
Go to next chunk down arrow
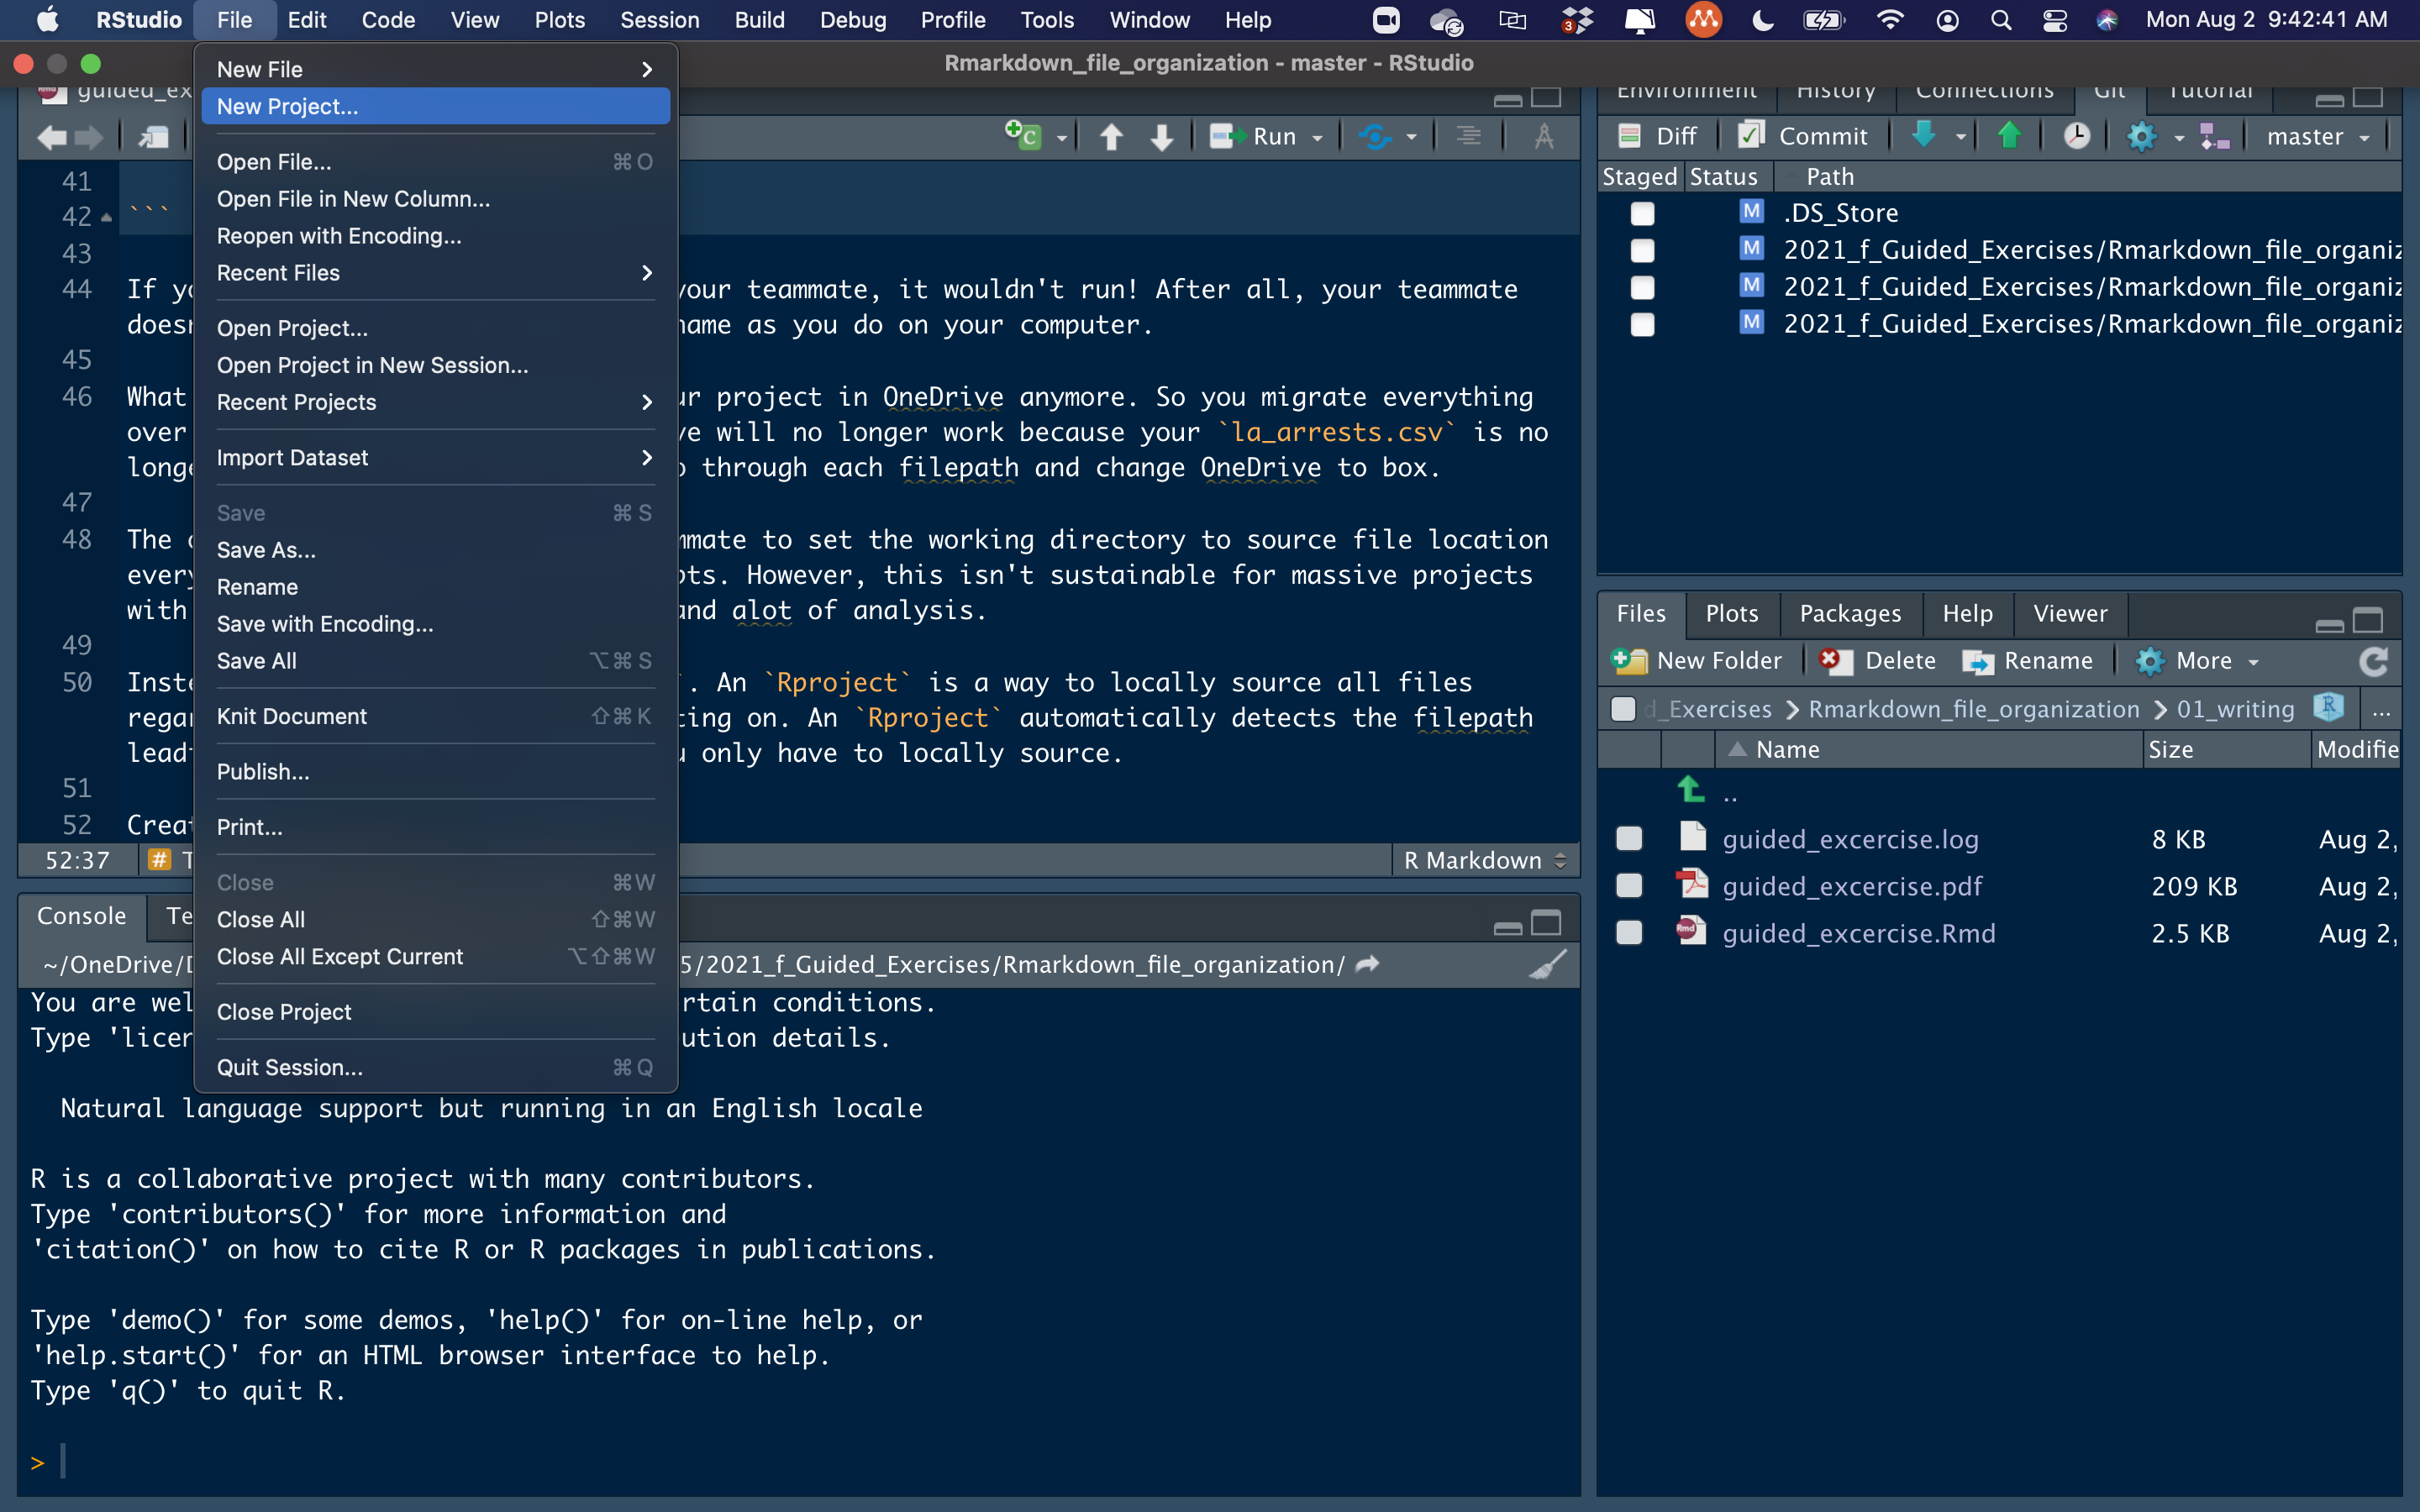pos(1161,136)
